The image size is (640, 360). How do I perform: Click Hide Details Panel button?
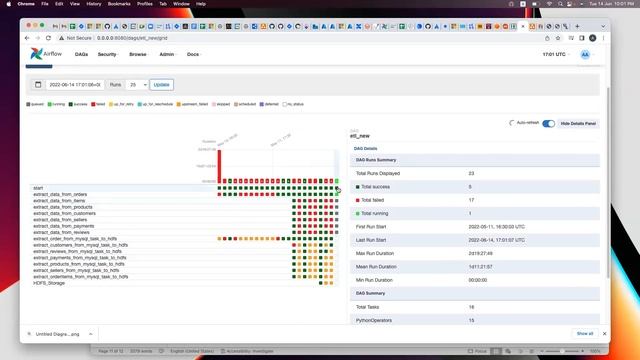(x=578, y=123)
